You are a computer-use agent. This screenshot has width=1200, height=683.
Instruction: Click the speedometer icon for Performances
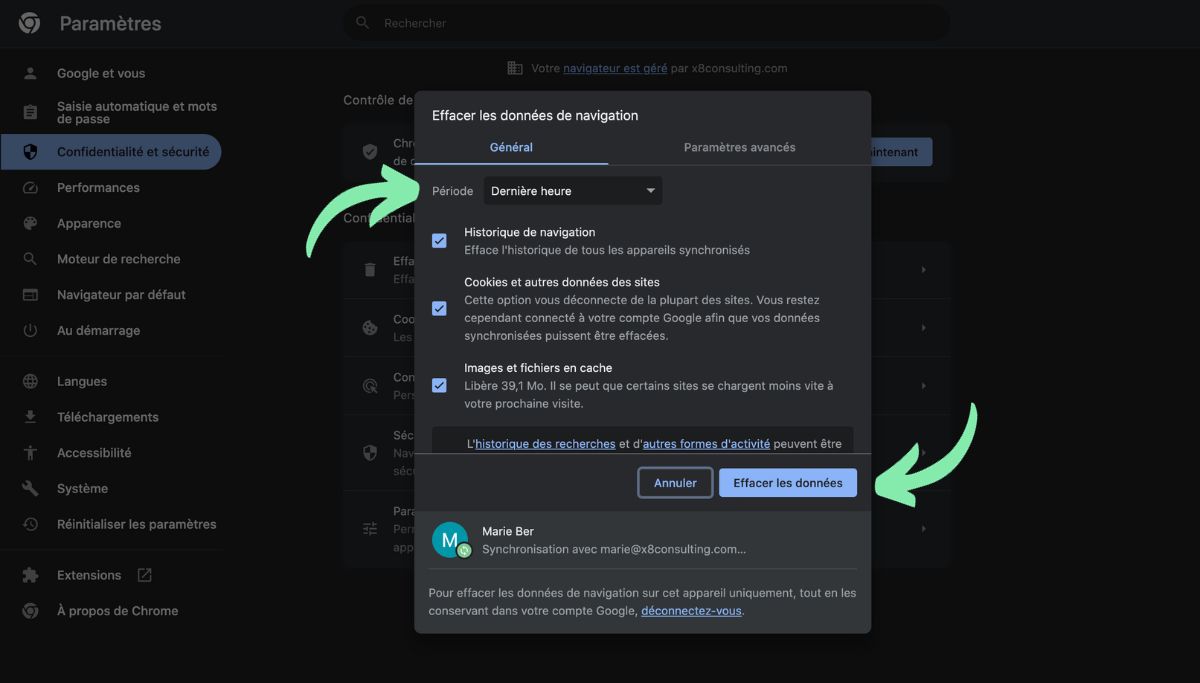[30, 187]
